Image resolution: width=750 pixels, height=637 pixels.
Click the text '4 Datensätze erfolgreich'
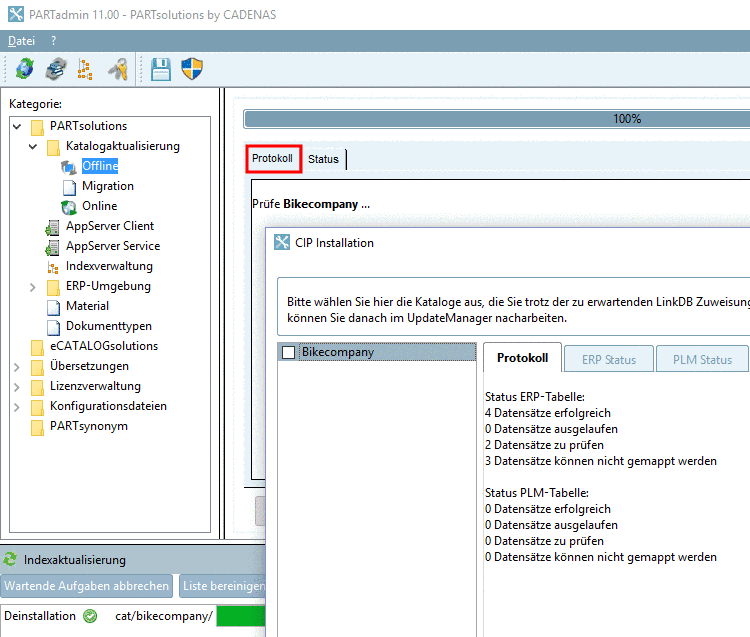click(x=548, y=413)
